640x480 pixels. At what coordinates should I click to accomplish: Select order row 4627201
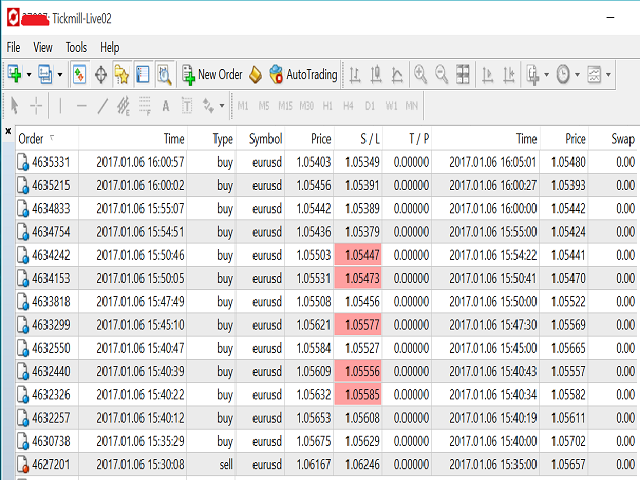coord(50,465)
